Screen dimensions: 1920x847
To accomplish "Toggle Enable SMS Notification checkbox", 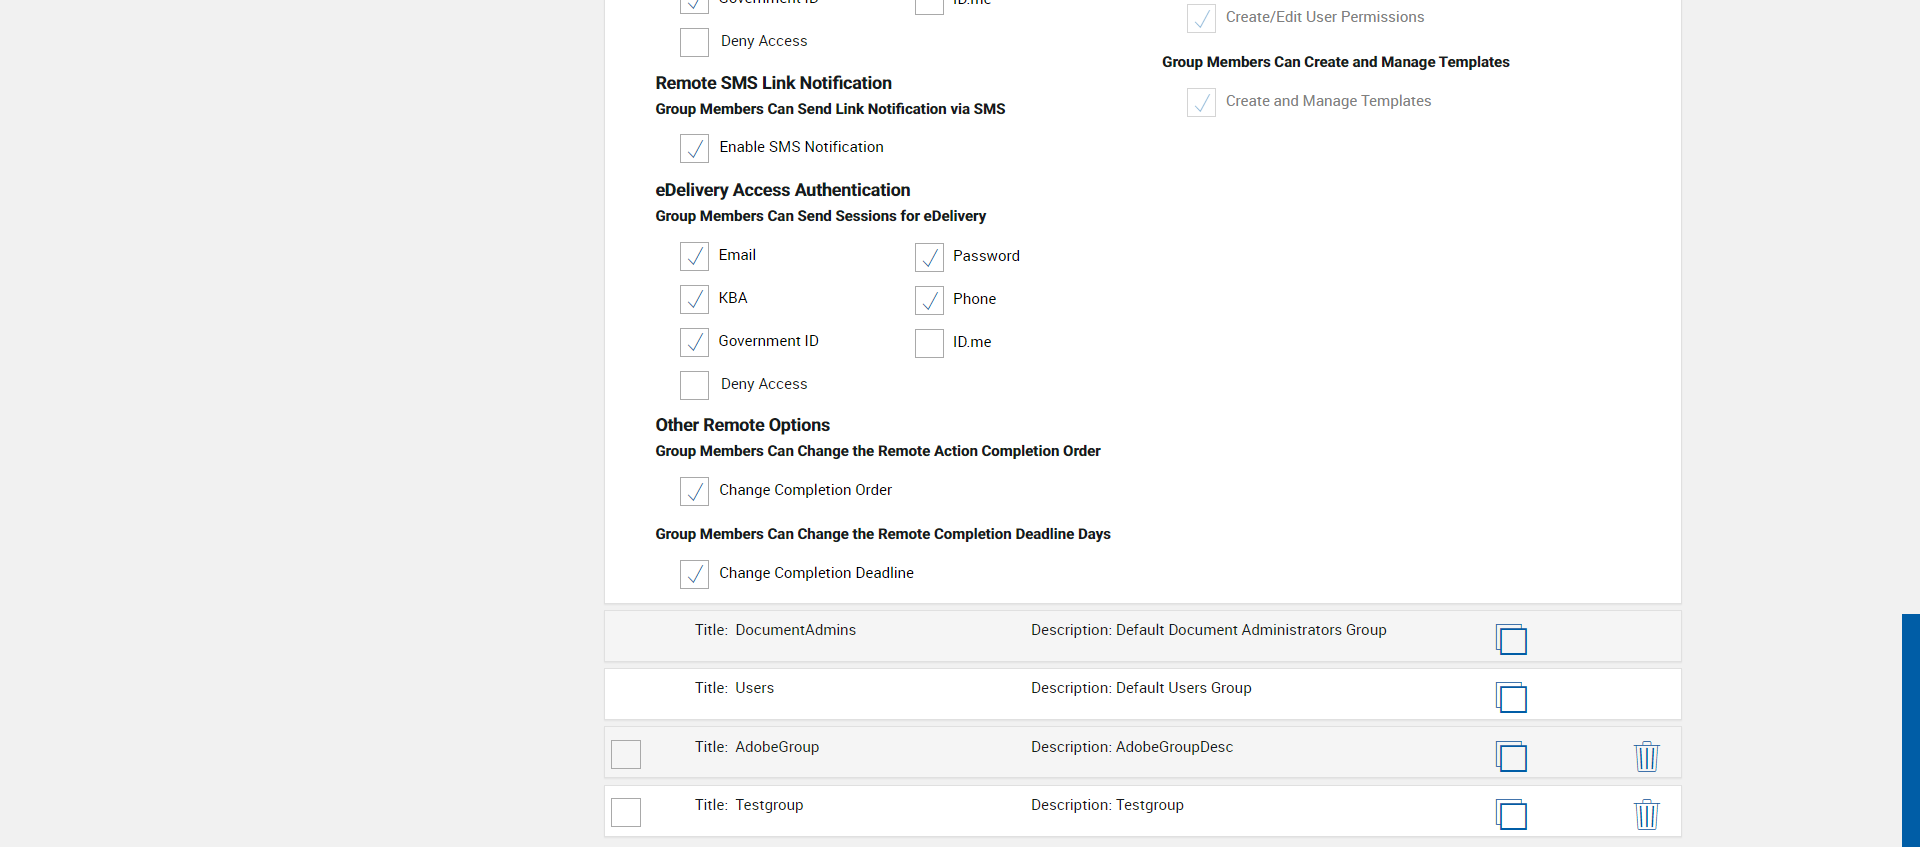I will tap(694, 148).
